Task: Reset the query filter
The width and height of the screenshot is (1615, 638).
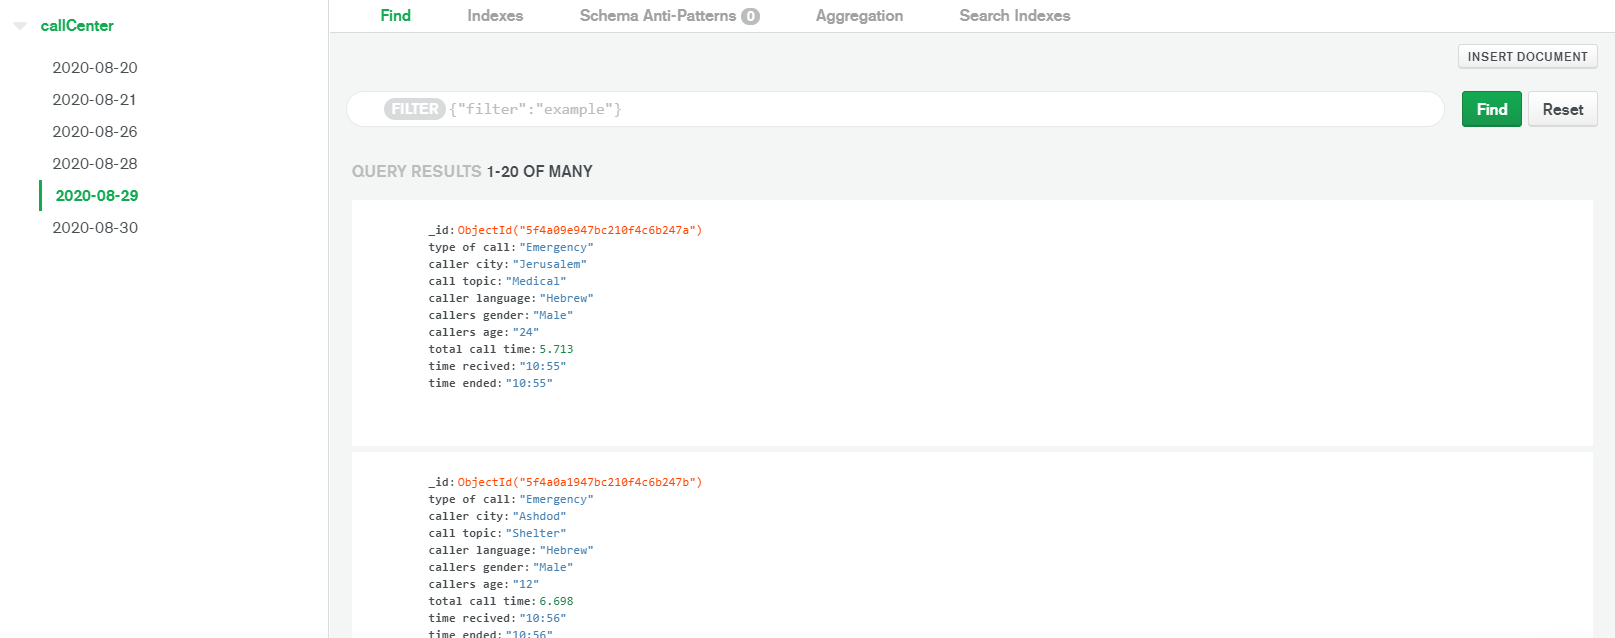Action: tap(1562, 109)
